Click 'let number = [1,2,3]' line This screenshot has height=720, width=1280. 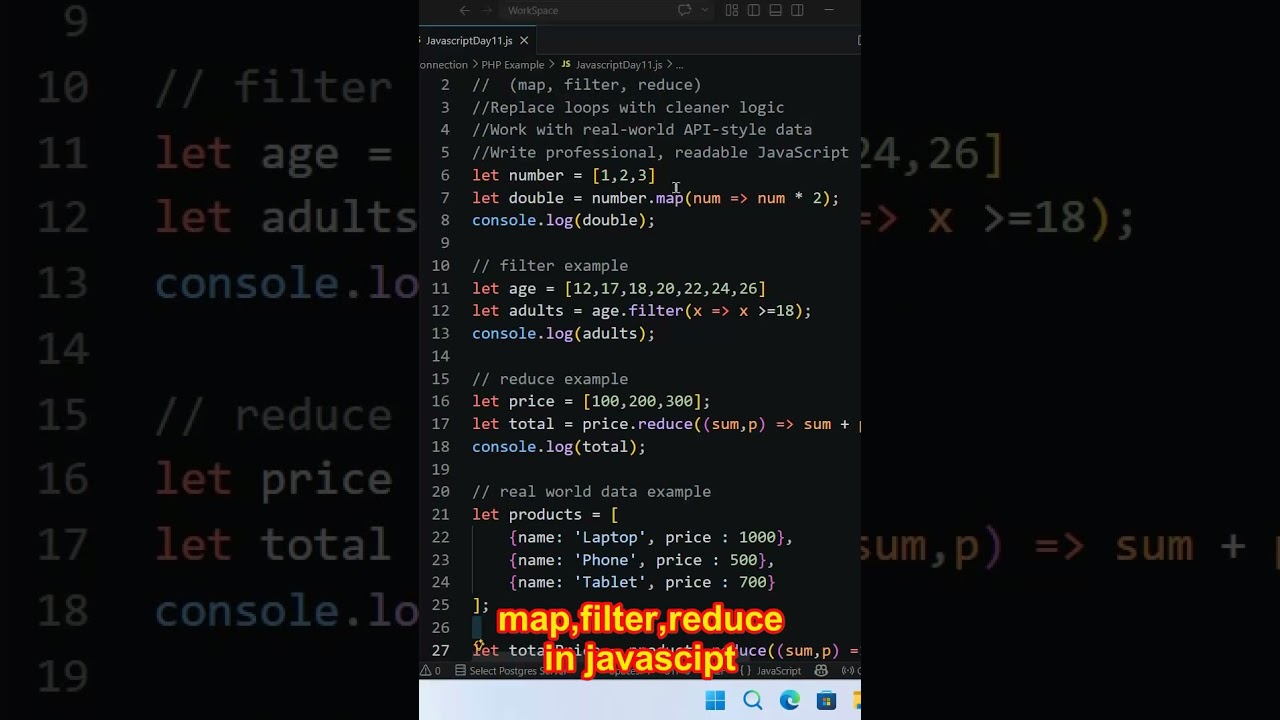564,175
